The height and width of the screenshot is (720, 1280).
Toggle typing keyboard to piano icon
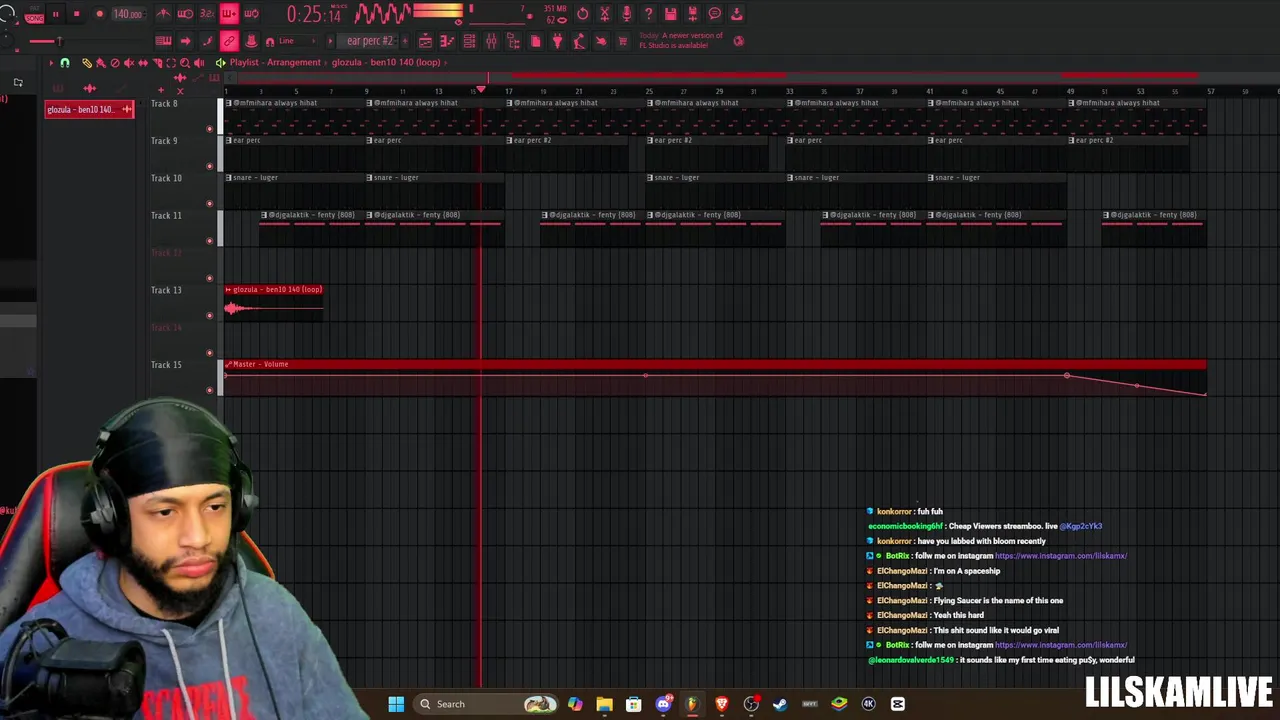point(164,41)
